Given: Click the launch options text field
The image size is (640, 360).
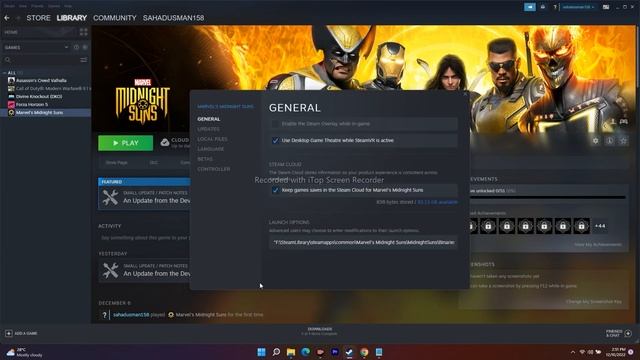Looking at the screenshot, I should (x=363, y=242).
